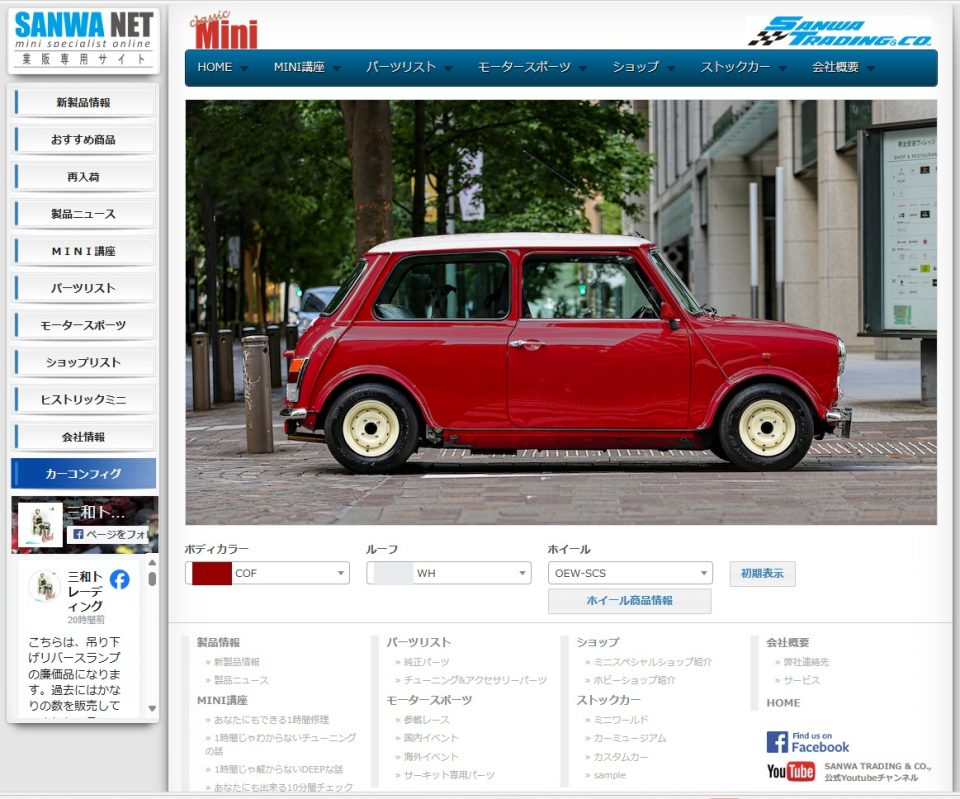Open 1時間じゃわからないチューニングの話 link

point(280,744)
